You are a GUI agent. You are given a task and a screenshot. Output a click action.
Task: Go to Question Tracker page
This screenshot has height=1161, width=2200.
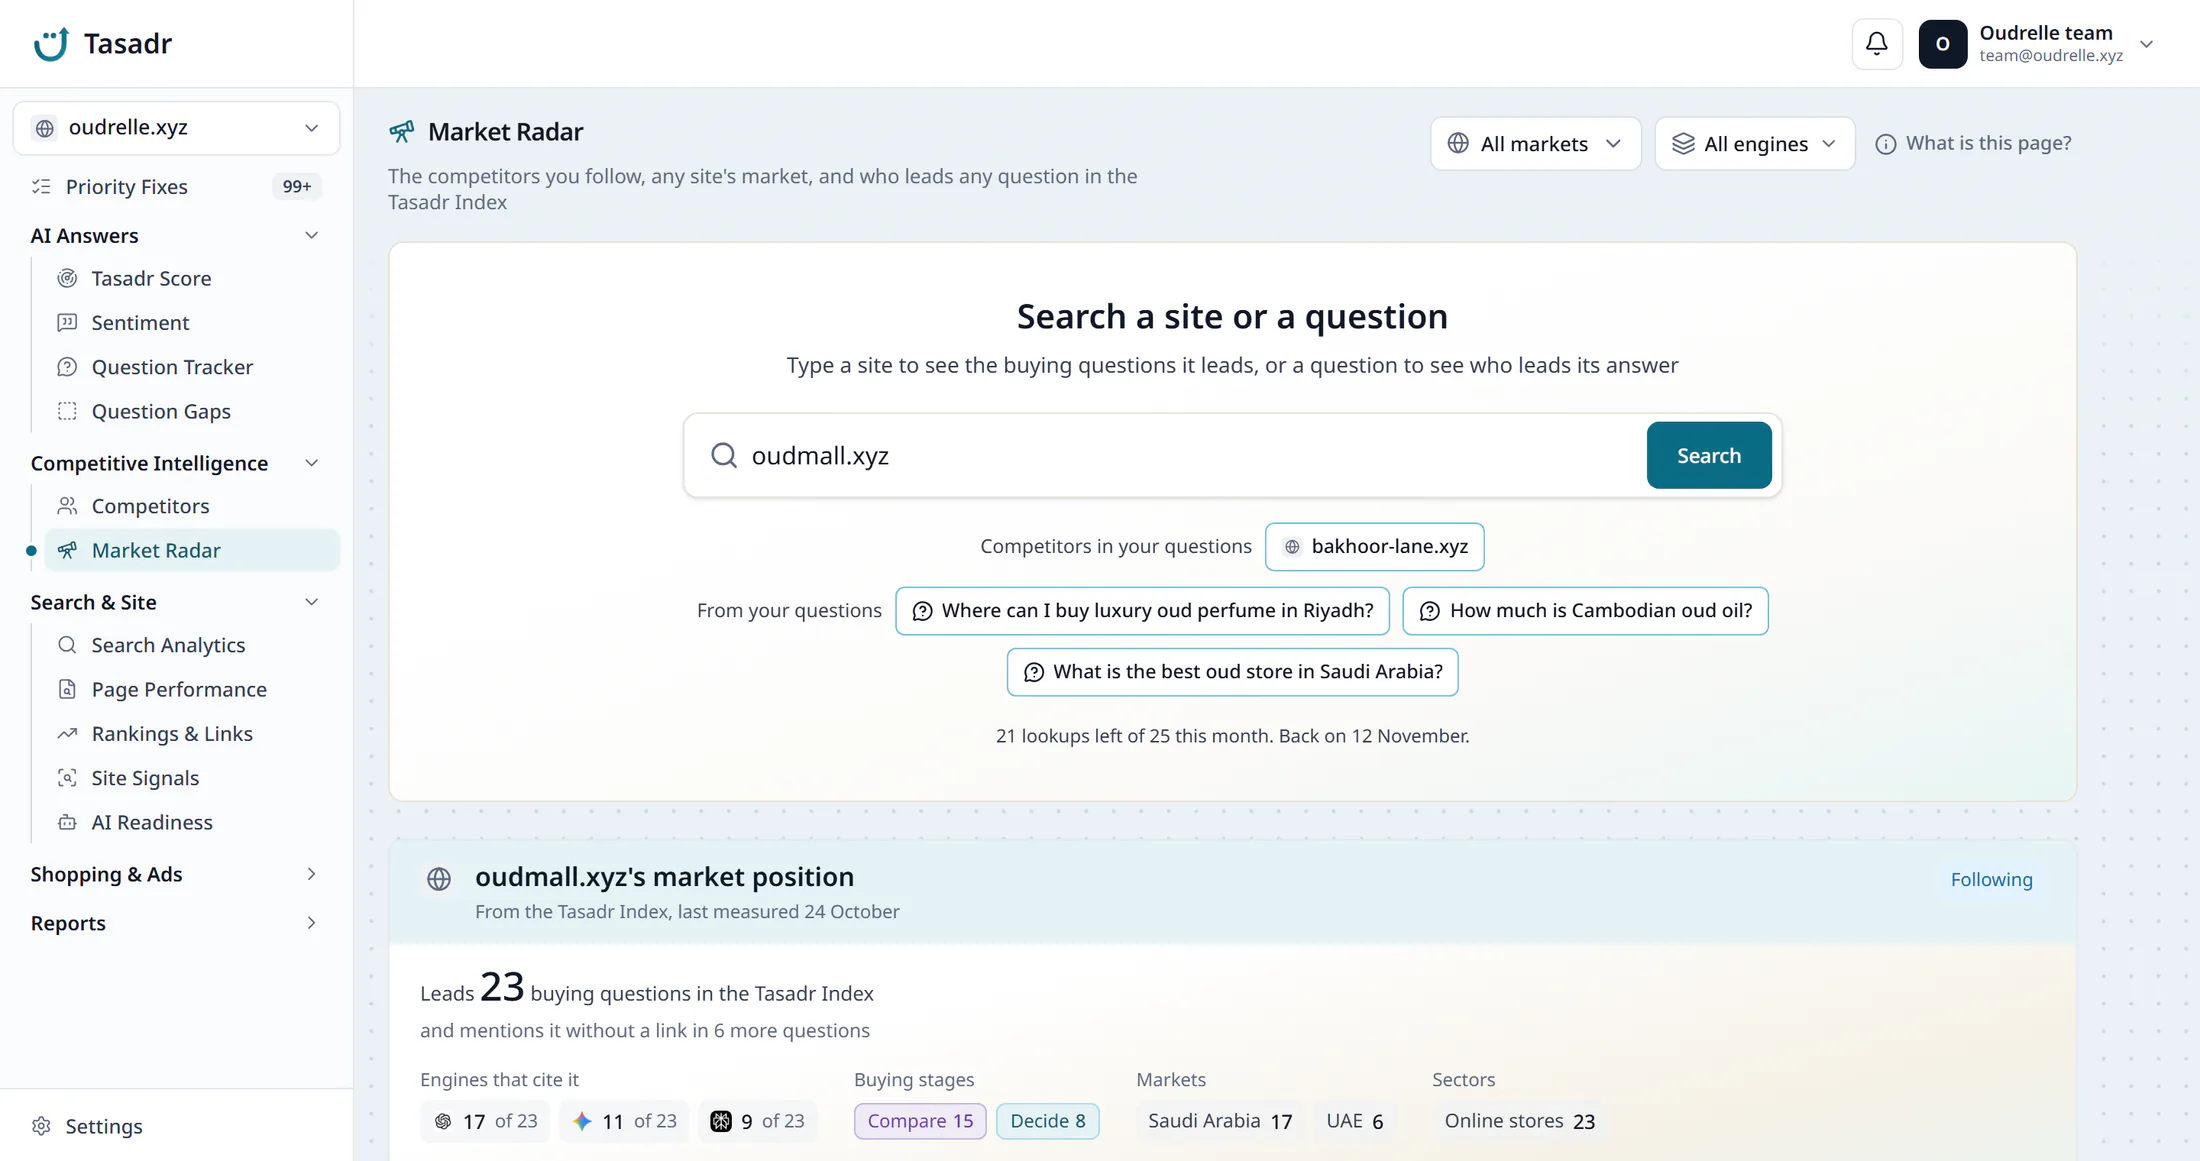tap(172, 367)
